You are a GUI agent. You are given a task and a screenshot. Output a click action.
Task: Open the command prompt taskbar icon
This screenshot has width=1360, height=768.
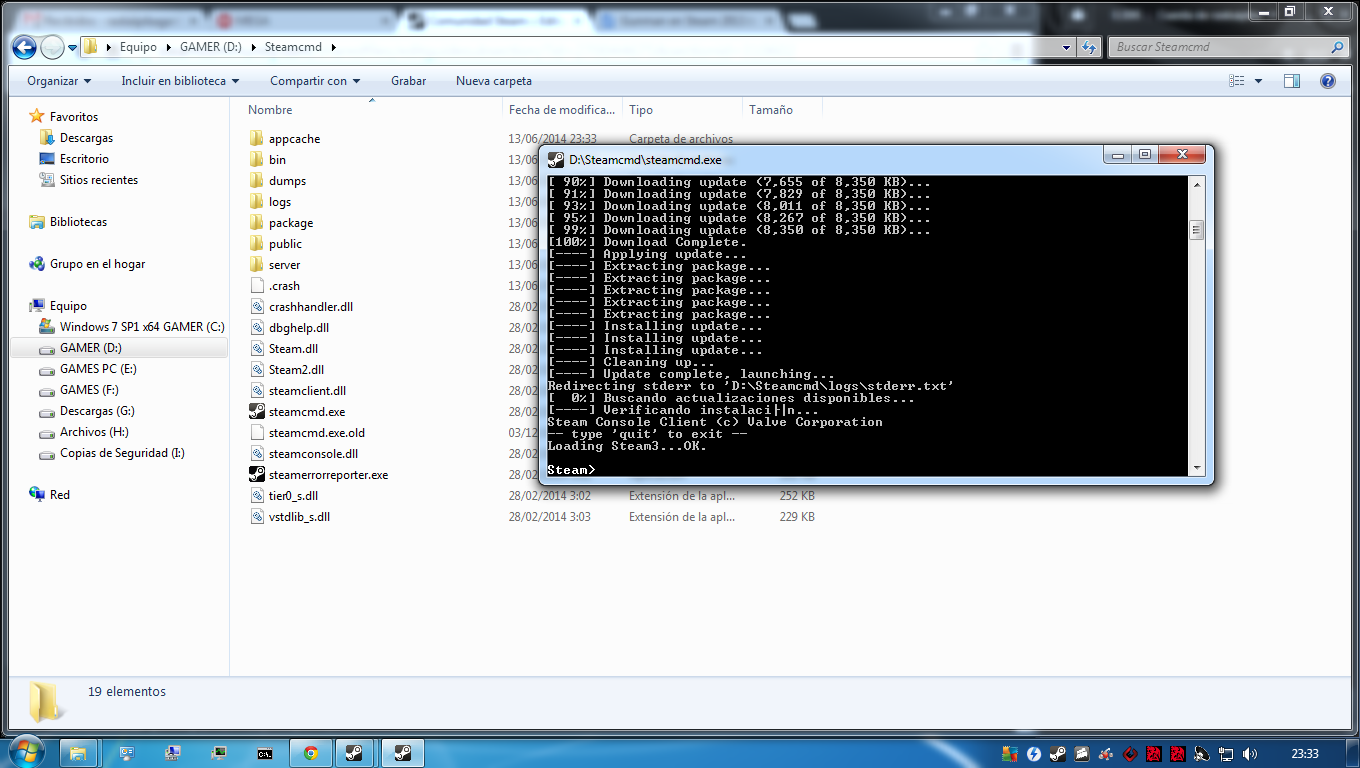click(265, 753)
